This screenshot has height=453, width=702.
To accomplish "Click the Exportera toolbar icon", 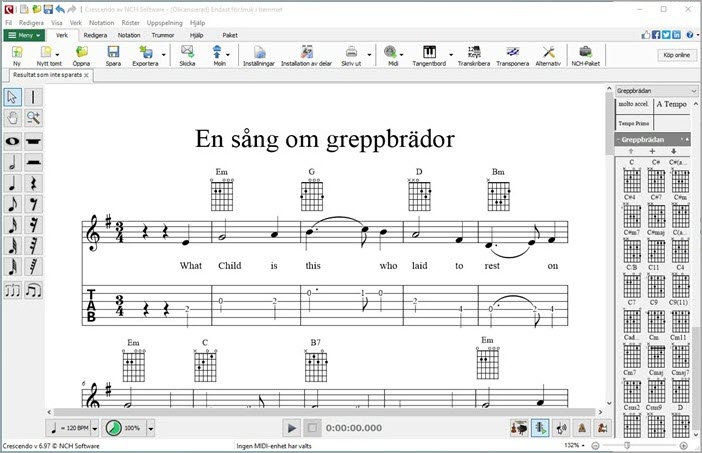I will [146, 52].
